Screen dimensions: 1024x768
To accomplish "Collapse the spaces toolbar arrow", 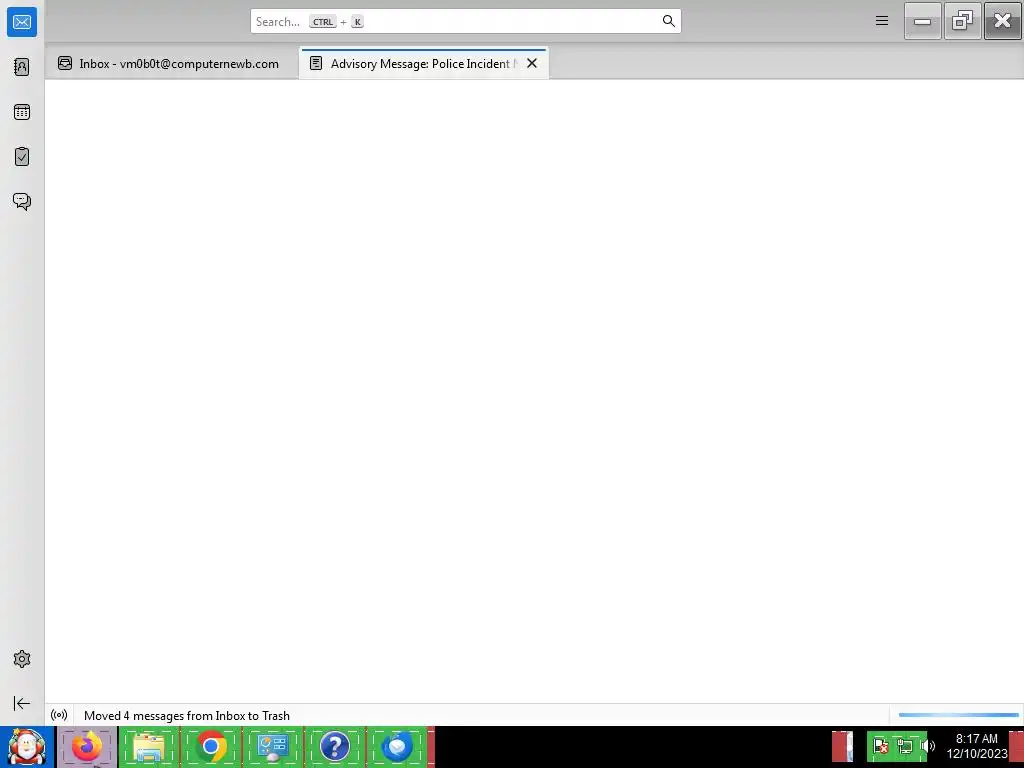I will click(x=22, y=703).
